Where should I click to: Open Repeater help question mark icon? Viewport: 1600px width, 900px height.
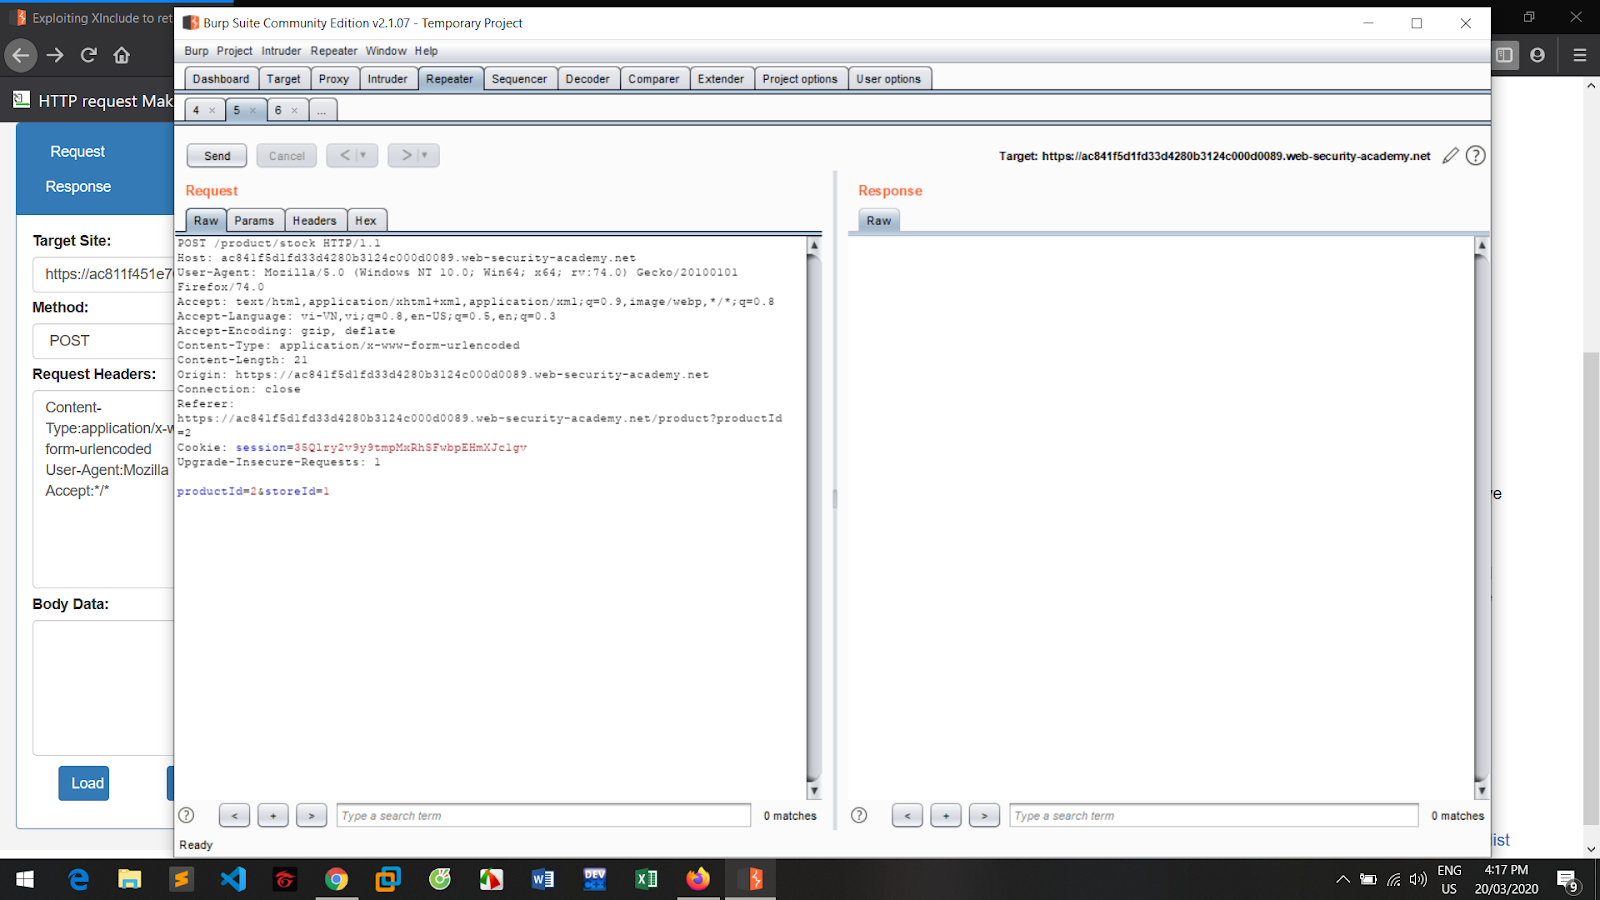point(1475,156)
